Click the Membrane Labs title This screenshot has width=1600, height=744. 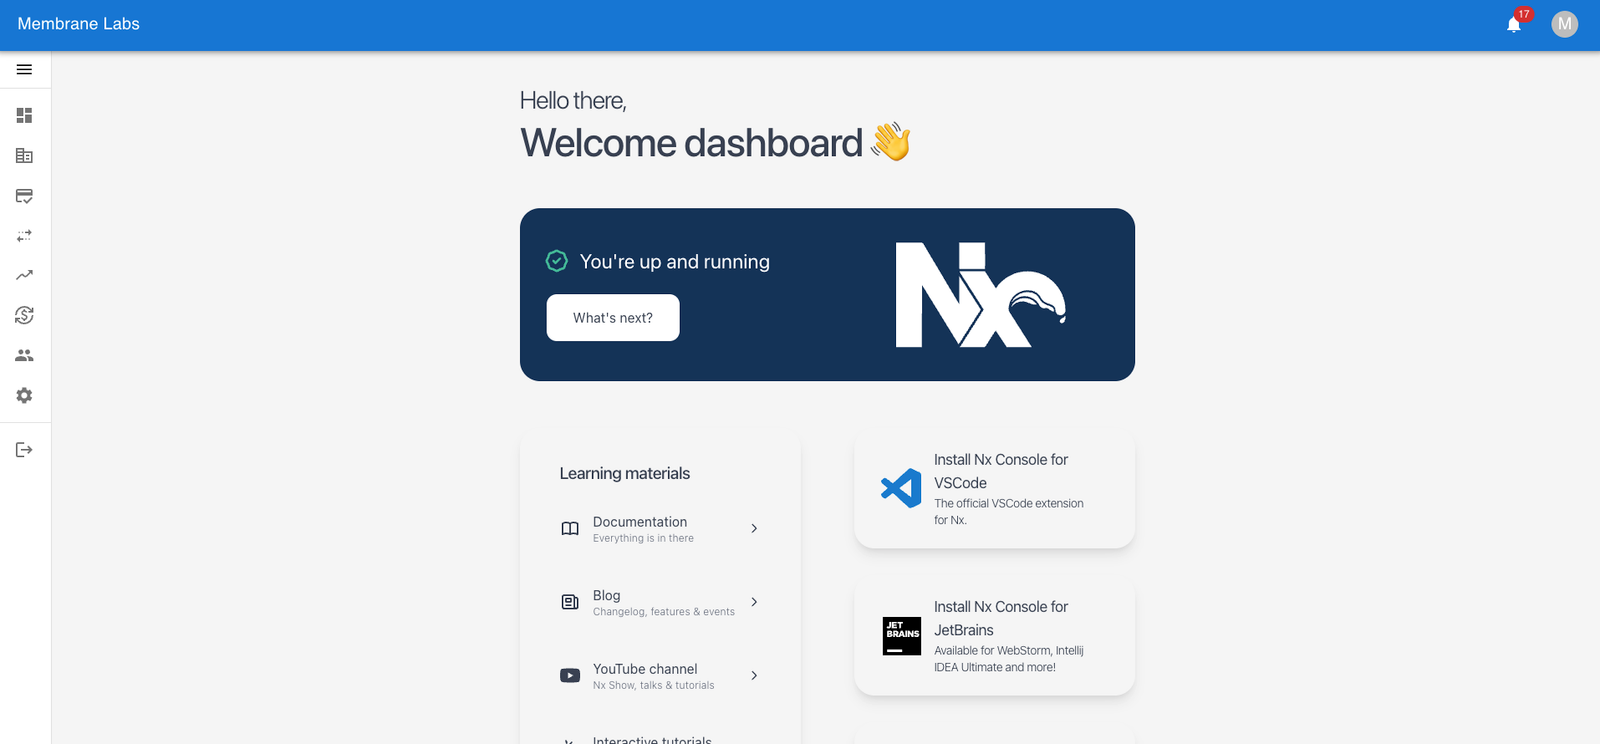tap(79, 24)
